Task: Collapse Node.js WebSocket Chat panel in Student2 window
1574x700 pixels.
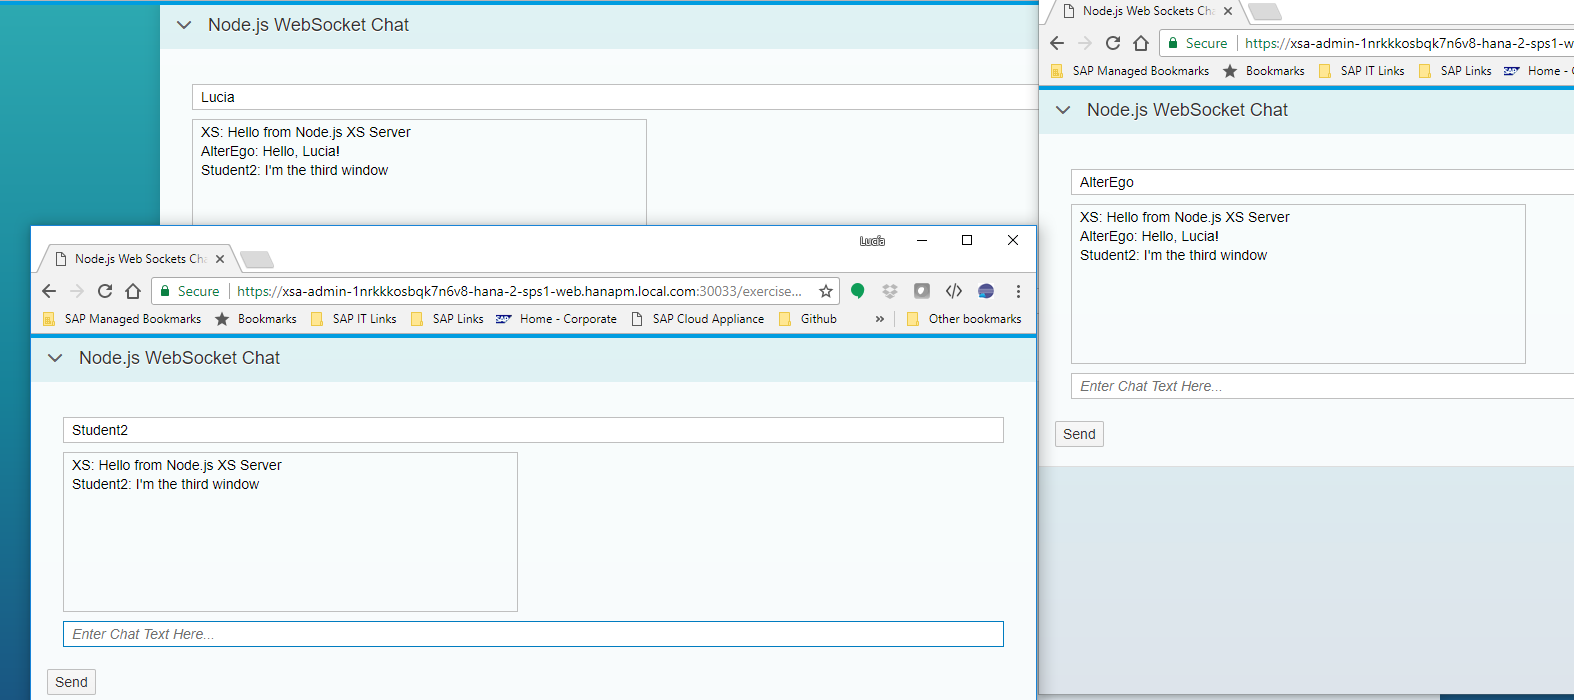Action: [x=55, y=358]
